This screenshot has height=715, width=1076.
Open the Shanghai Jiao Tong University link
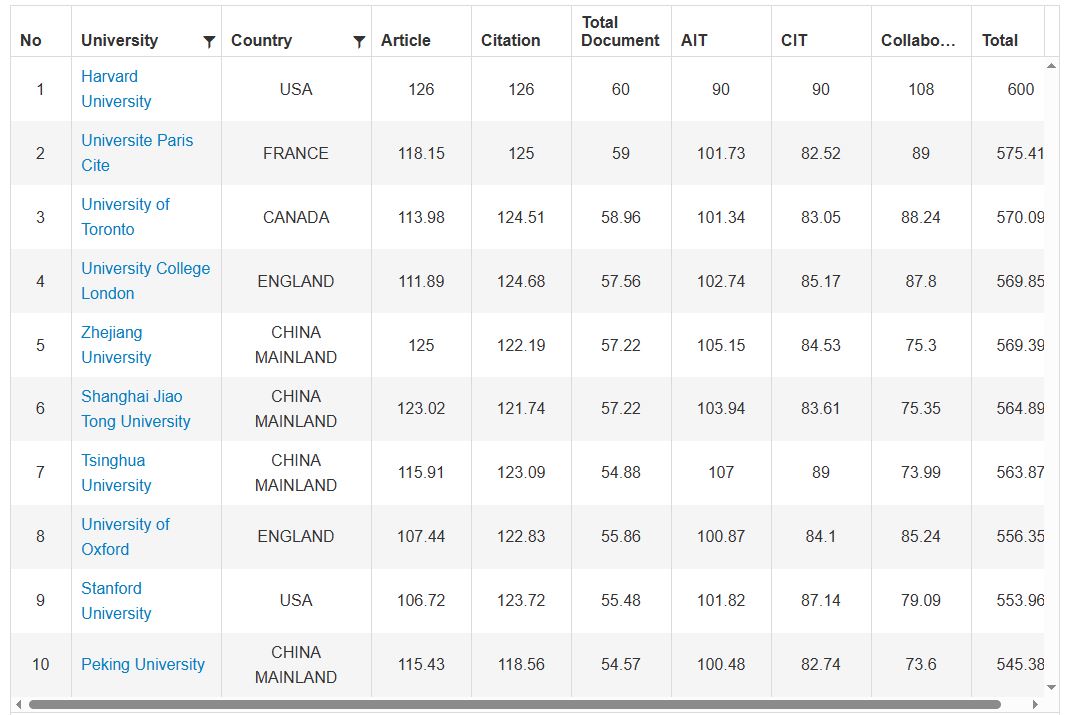(136, 409)
